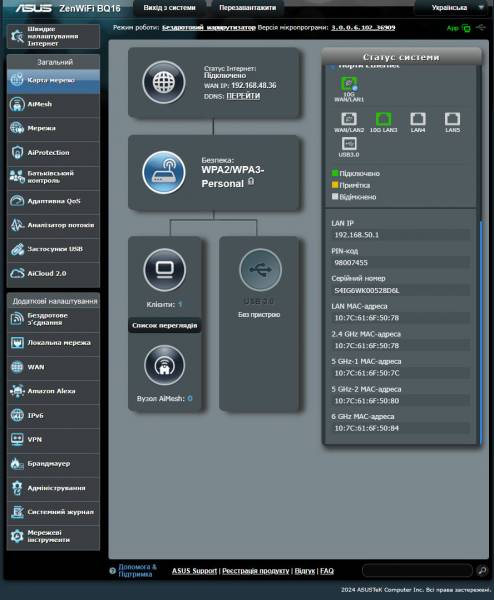Image resolution: width=494 pixels, height=600 pixels.
Task: Open Системний журнал log icon
Action: click(17, 512)
